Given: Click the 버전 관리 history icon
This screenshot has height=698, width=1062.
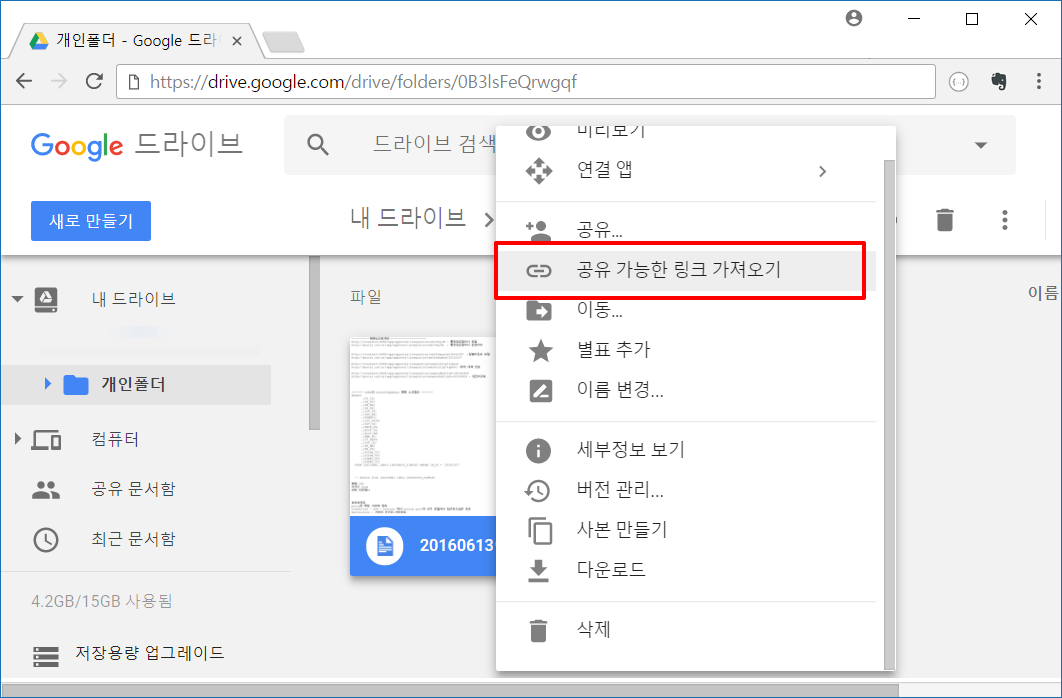Looking at the screenshot, I should pos(538,490).
